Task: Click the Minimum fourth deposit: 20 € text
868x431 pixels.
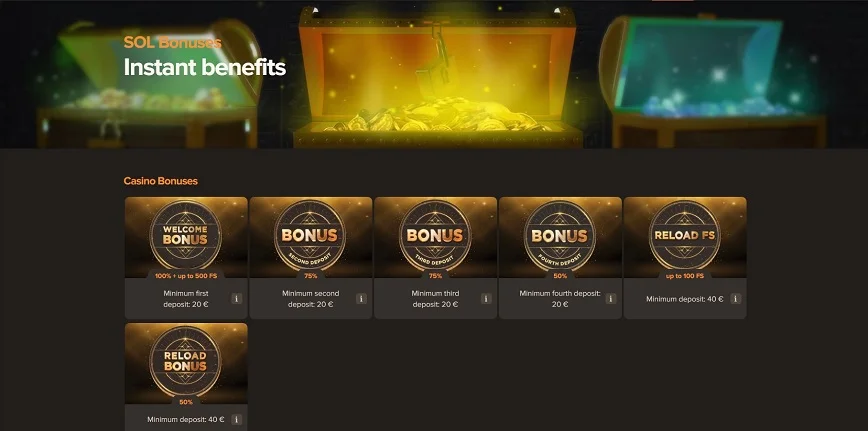Action: click(560, 299)
